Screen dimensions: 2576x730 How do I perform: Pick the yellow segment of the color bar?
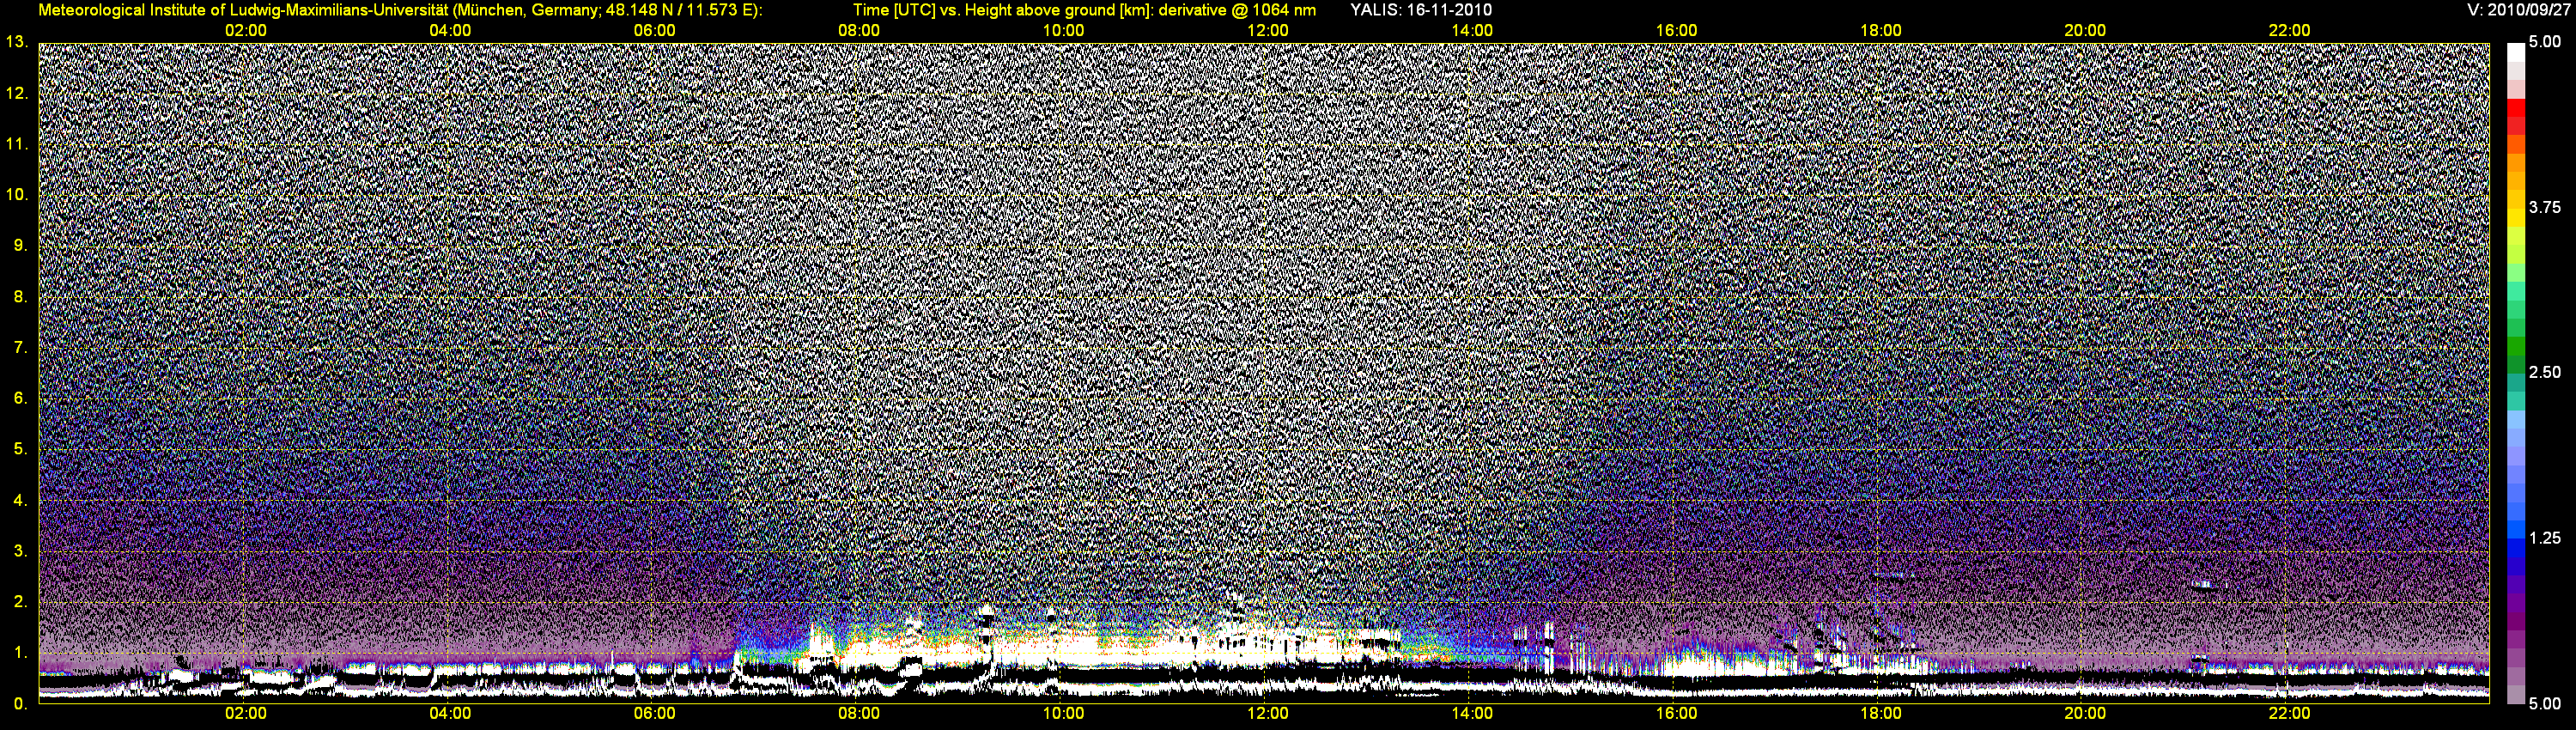2515,218
